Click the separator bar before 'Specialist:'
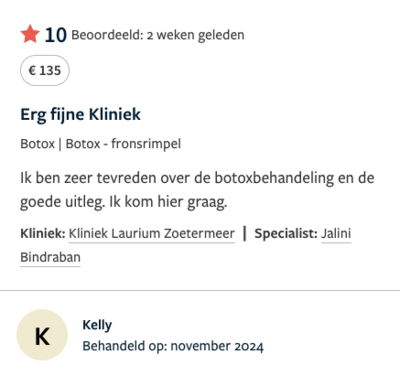 245,233
